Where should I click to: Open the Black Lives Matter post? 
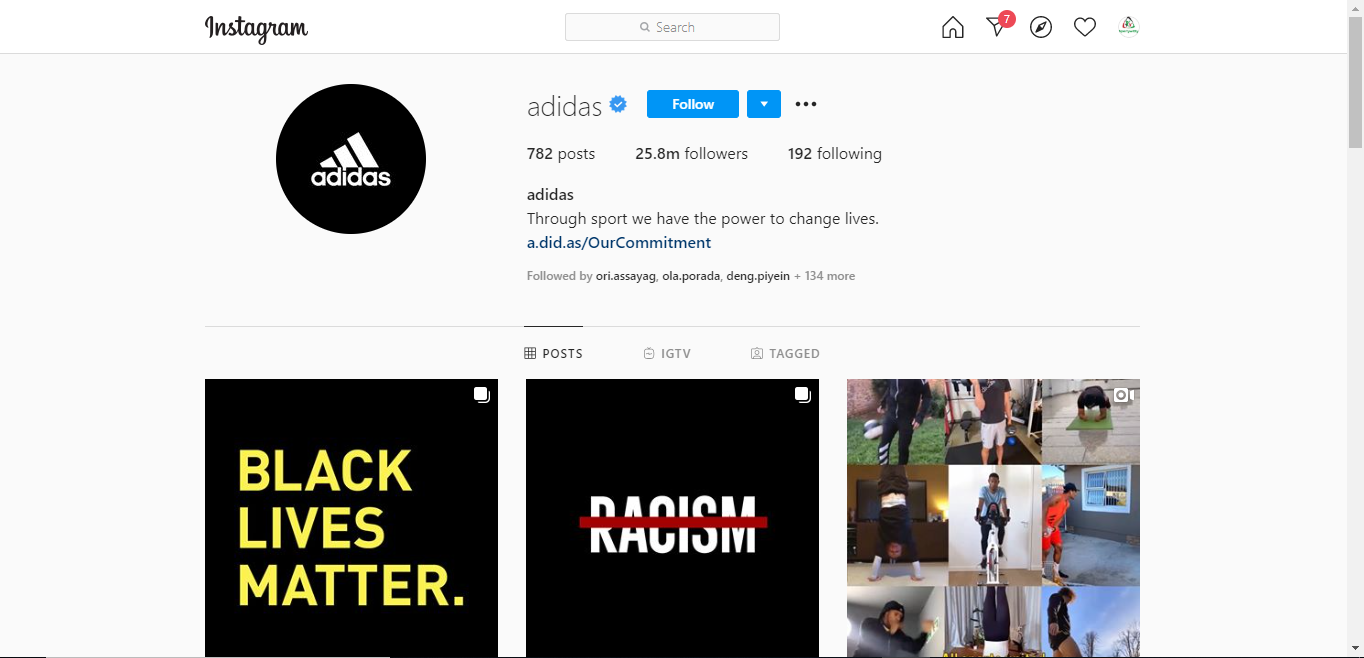coord(351,518)
